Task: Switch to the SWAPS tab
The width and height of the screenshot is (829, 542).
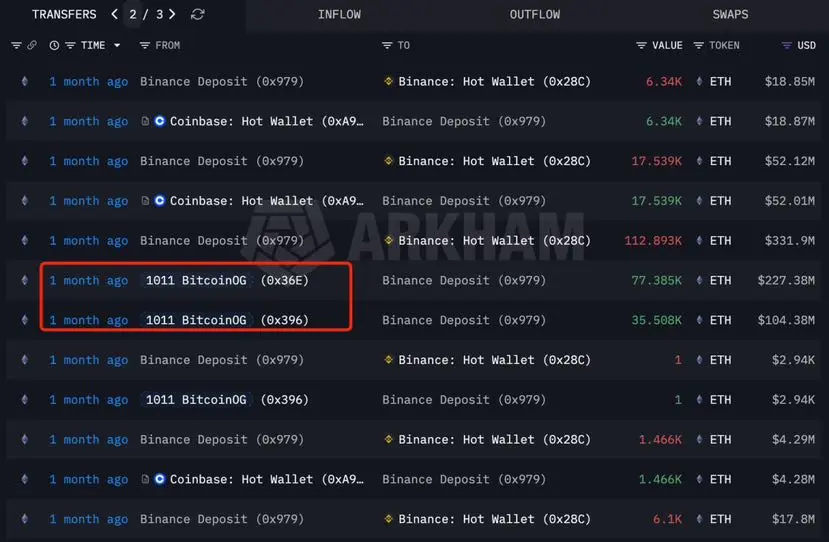Action: (730, 15)
